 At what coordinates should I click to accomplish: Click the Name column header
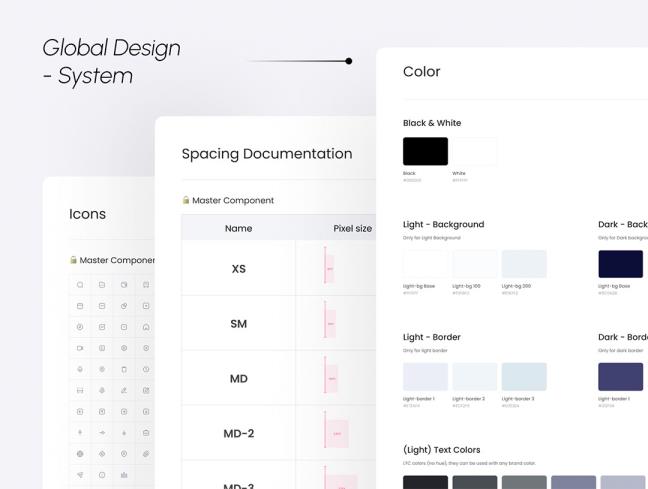pyautogui.click(x=238, y=228)
